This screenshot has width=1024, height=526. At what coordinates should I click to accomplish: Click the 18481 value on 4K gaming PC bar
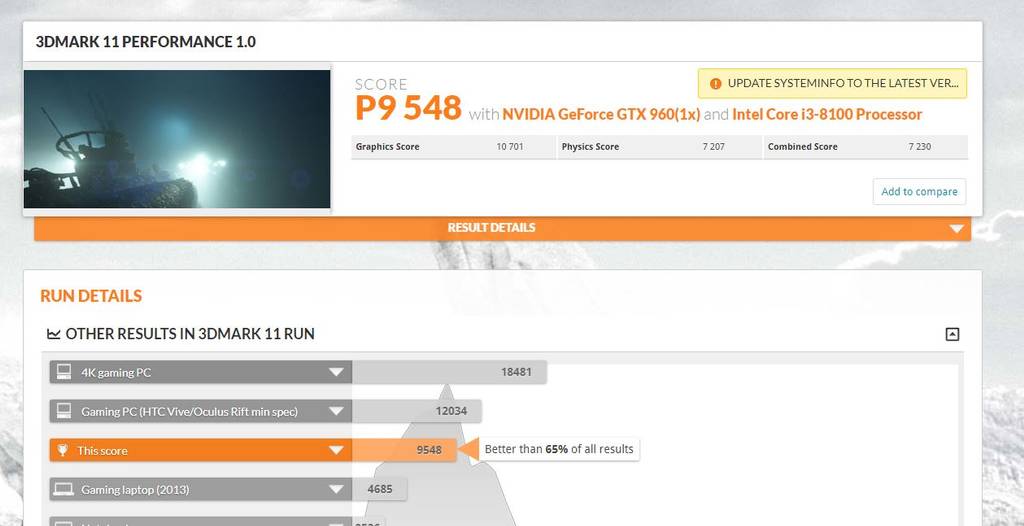pyautogui.click(x=516, y=372)
